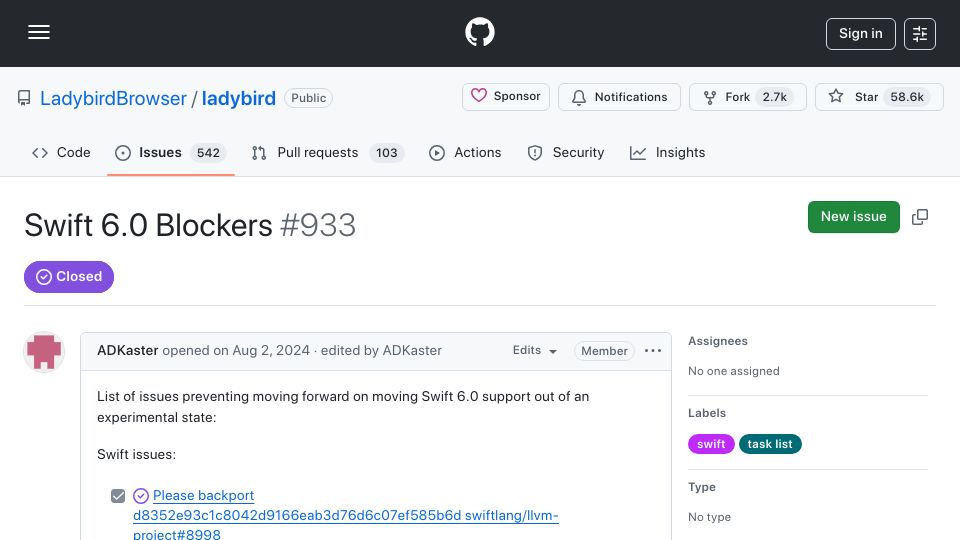Click the 'No one assigned' text
Image resolution: width=960 pixels, height=540 pixels.
coord(733,371)
